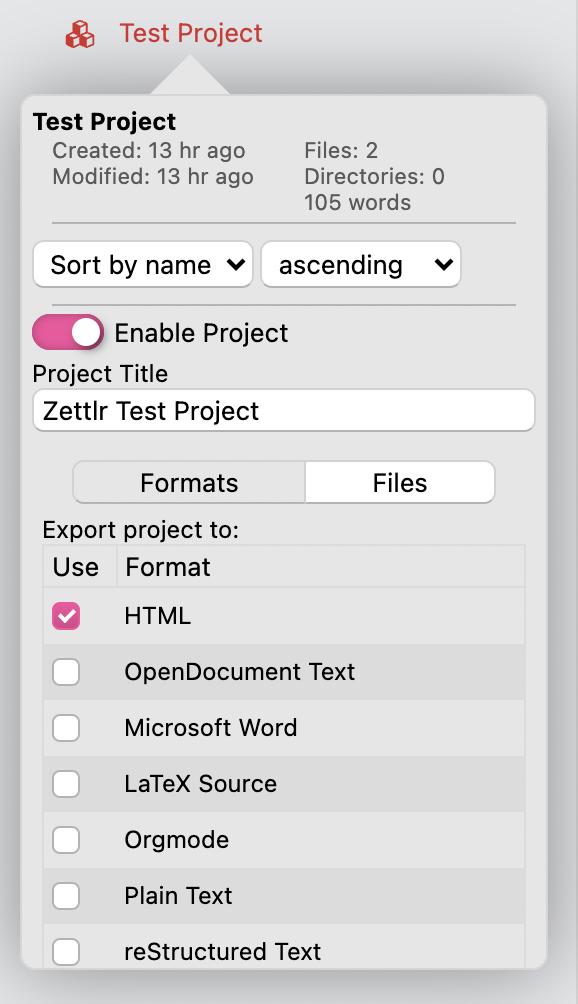Uncheck the HTML export format
Image resolution: width=578 pixels, height=1004 pixels.
65,616
